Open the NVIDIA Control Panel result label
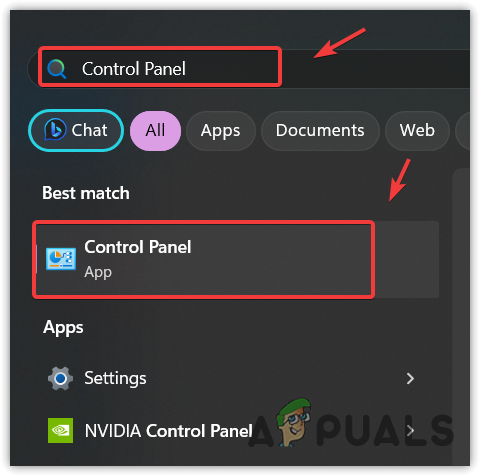 (x=168, y=431)
